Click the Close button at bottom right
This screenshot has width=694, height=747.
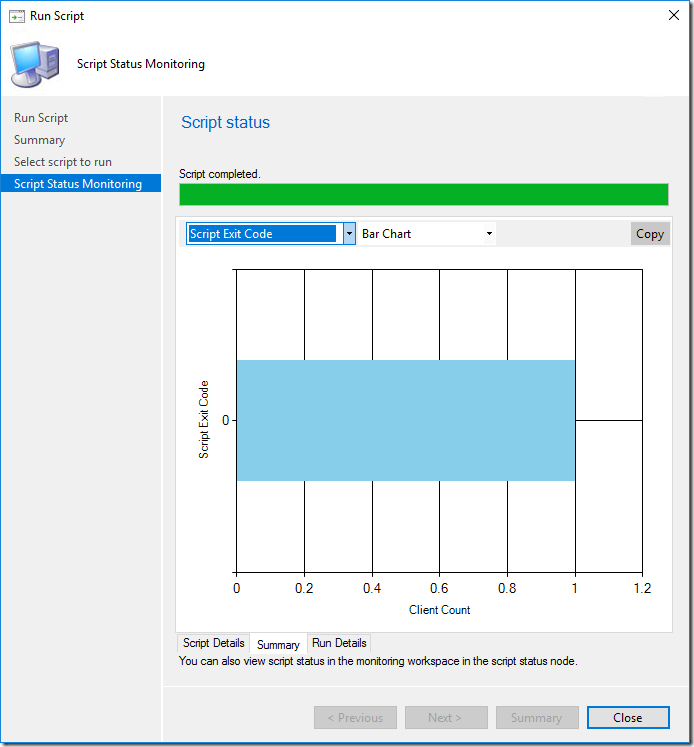[x=627, y=717]
